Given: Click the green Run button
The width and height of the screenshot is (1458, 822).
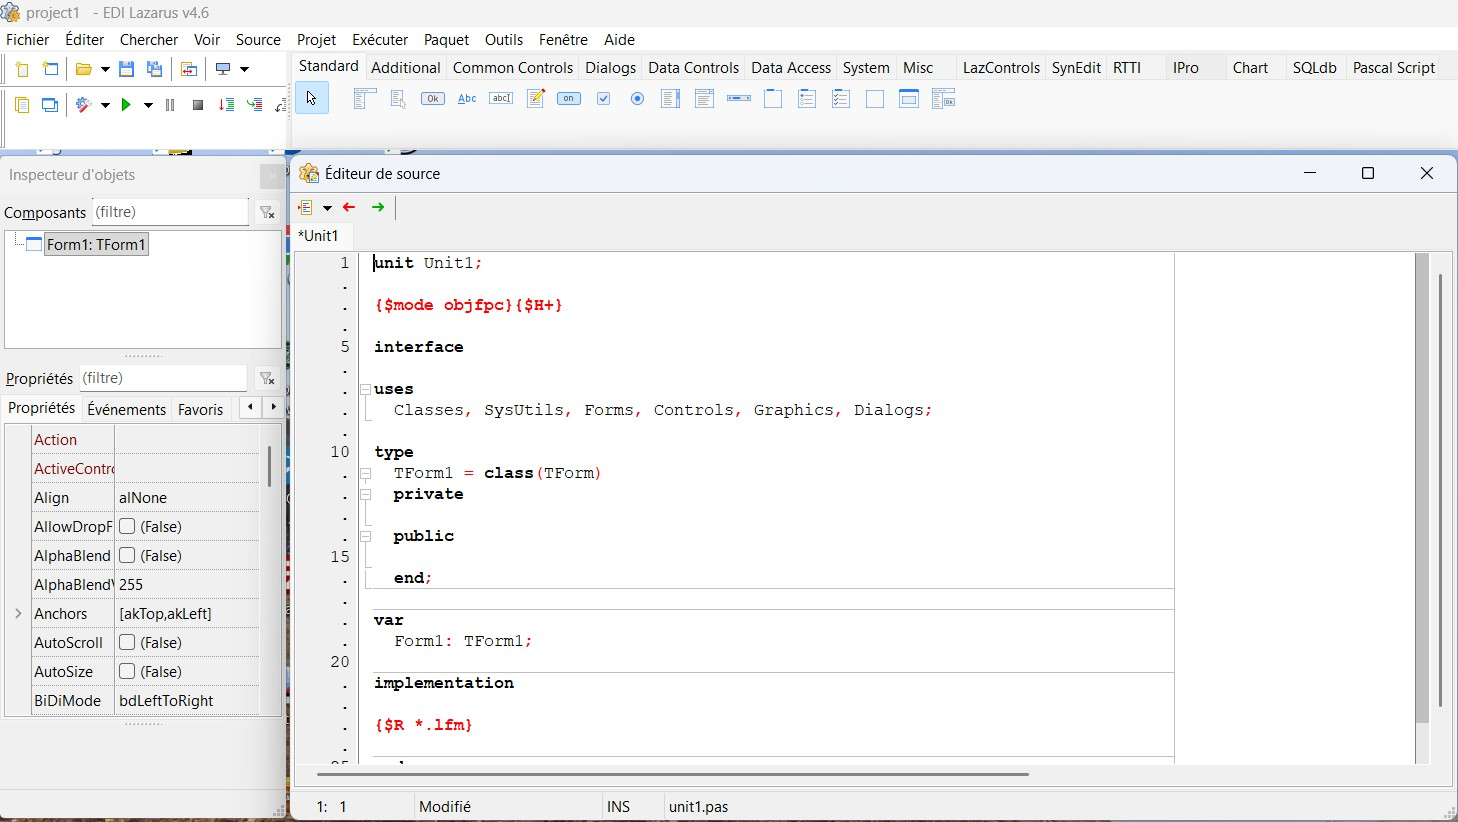Looking at the screenshot, I should [126, 105].
